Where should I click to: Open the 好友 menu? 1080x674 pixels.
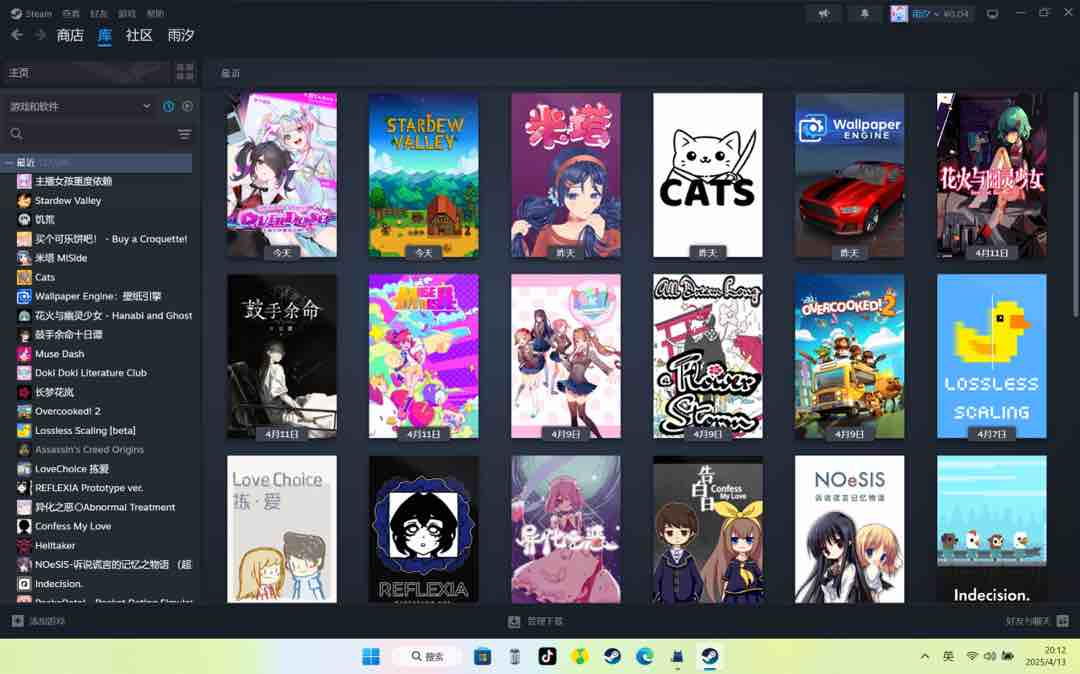pyautogui.click(x=98, y=13)
